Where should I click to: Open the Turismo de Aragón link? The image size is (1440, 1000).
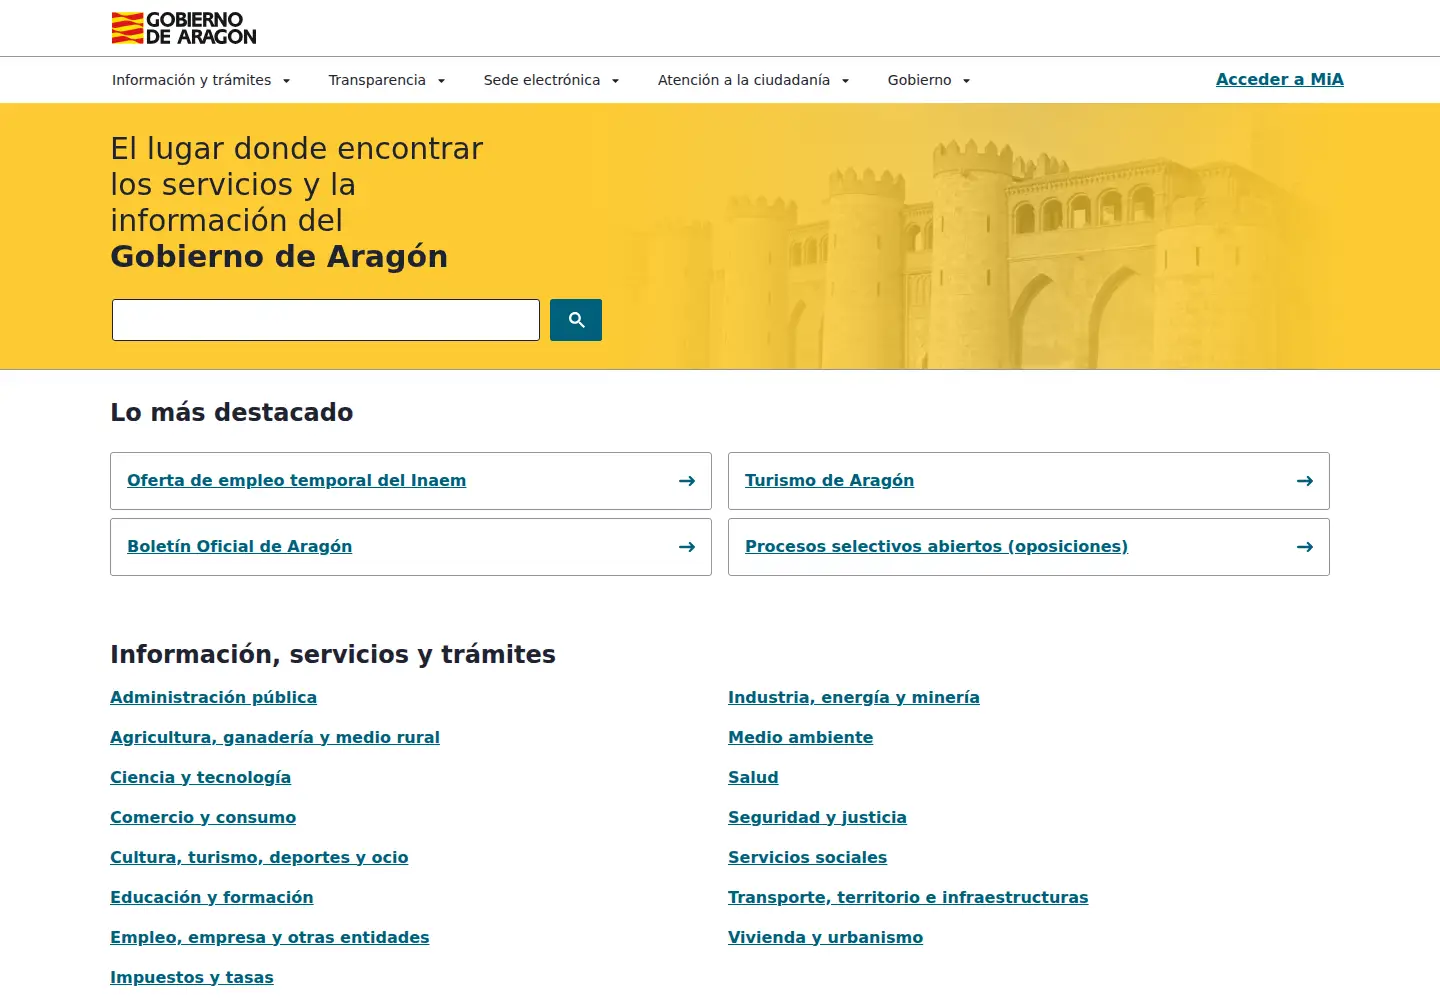point(830,480)
